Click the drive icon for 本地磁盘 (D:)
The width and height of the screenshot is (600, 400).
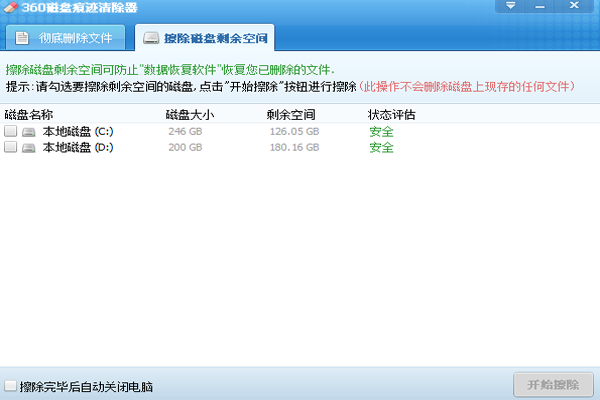pyautogui.click(x=29, y=148)
